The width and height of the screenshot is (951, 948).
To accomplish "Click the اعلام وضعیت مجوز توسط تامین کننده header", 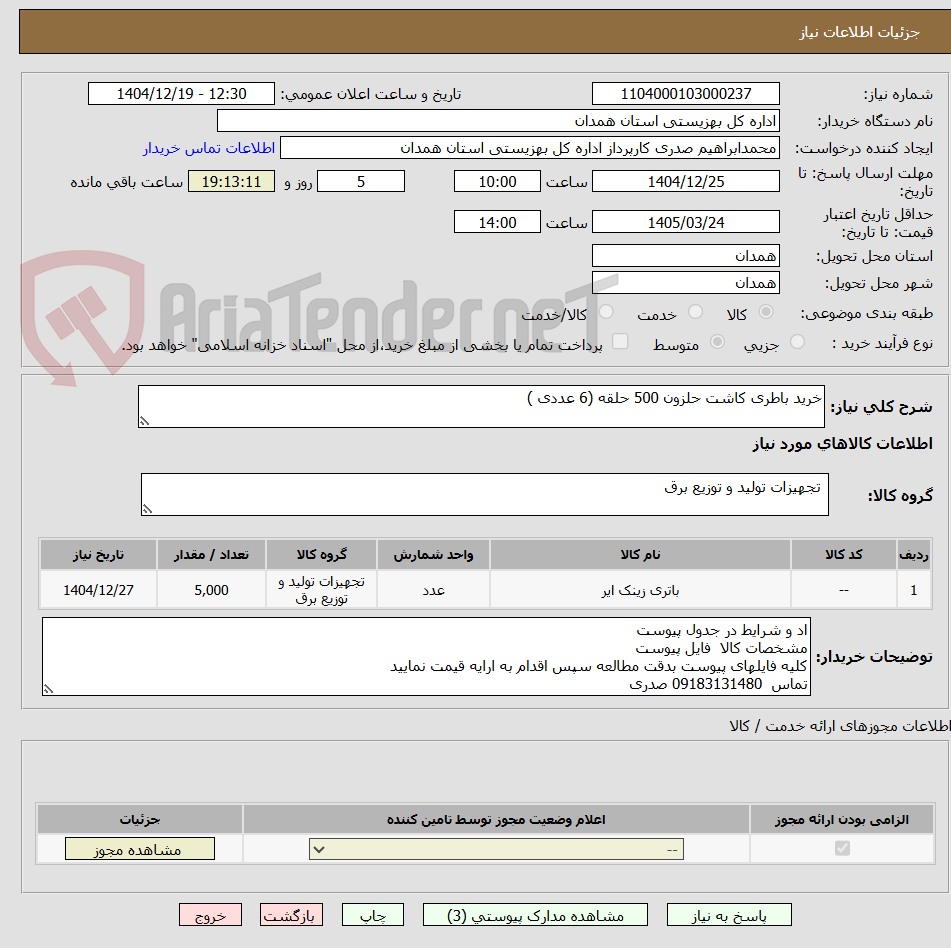I will pos(496,819).
